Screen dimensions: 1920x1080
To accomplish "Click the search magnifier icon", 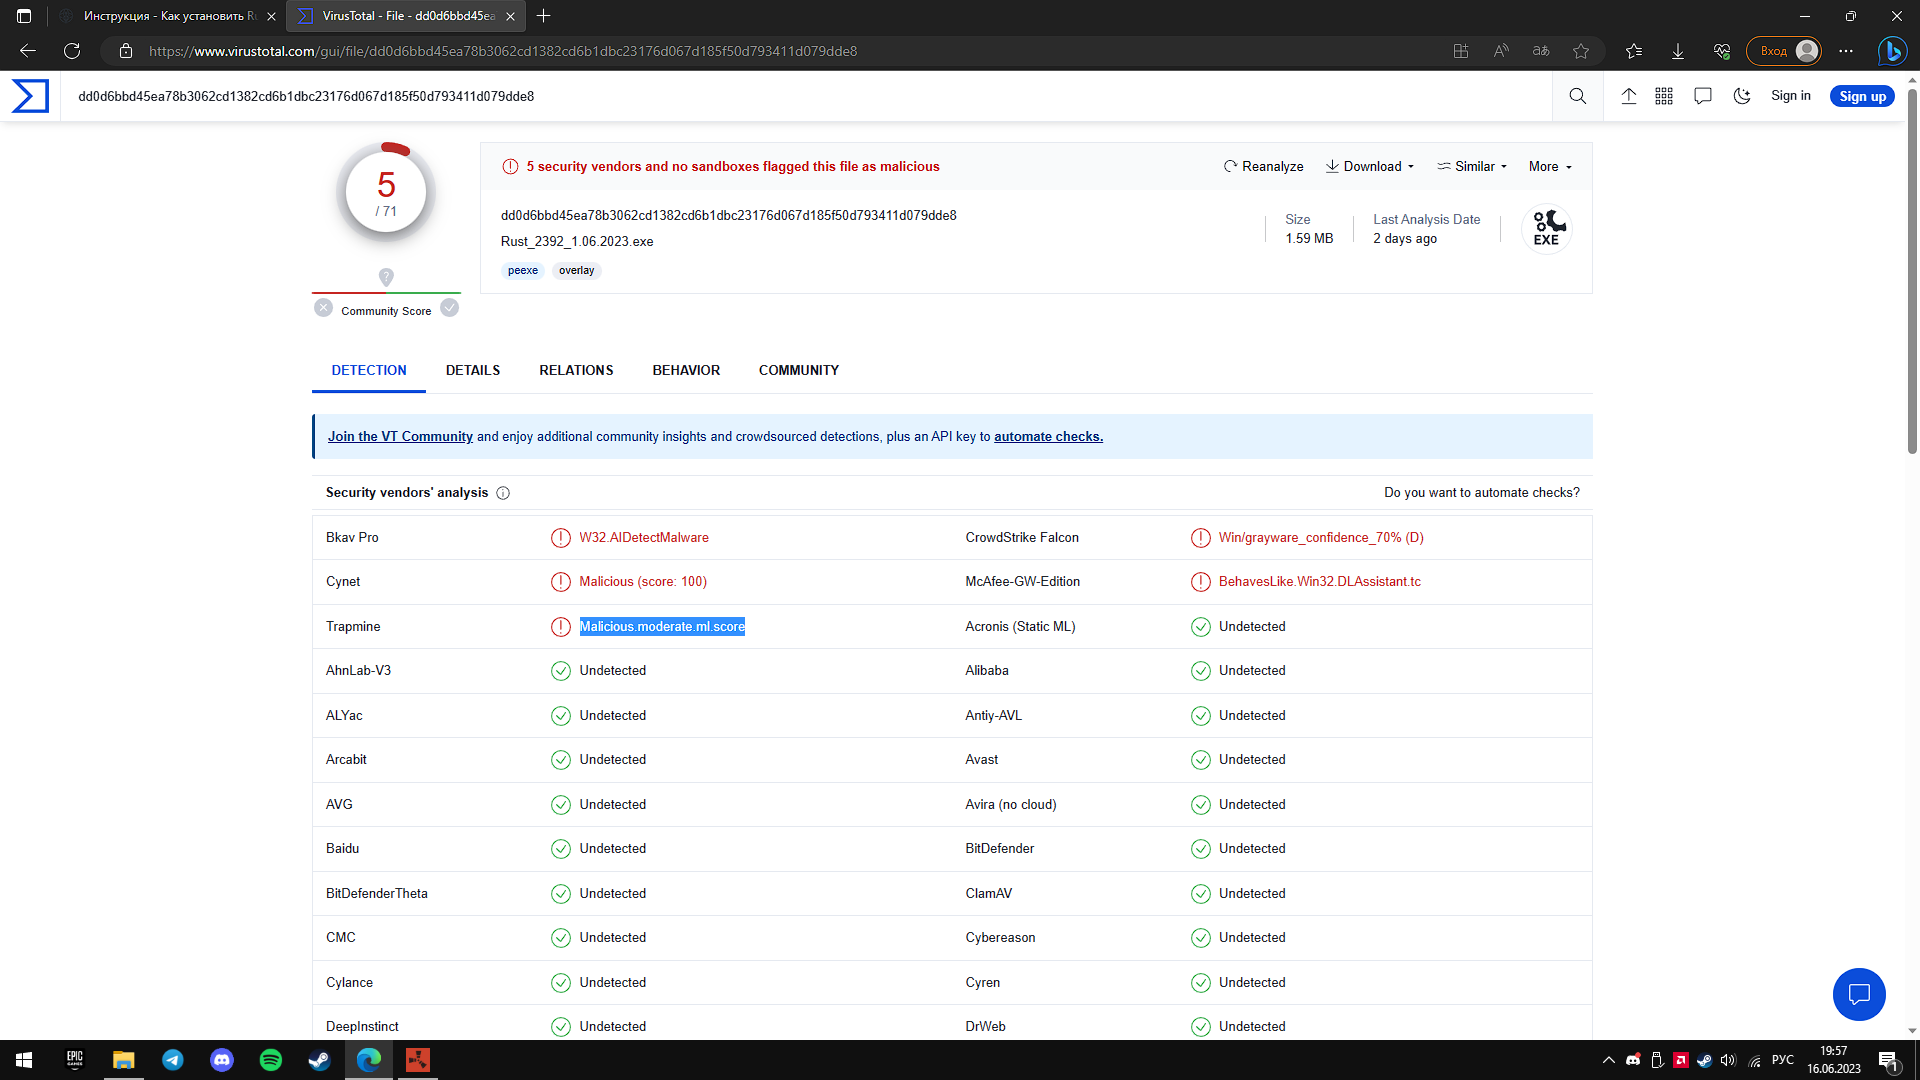I will tap(1577, 96).
